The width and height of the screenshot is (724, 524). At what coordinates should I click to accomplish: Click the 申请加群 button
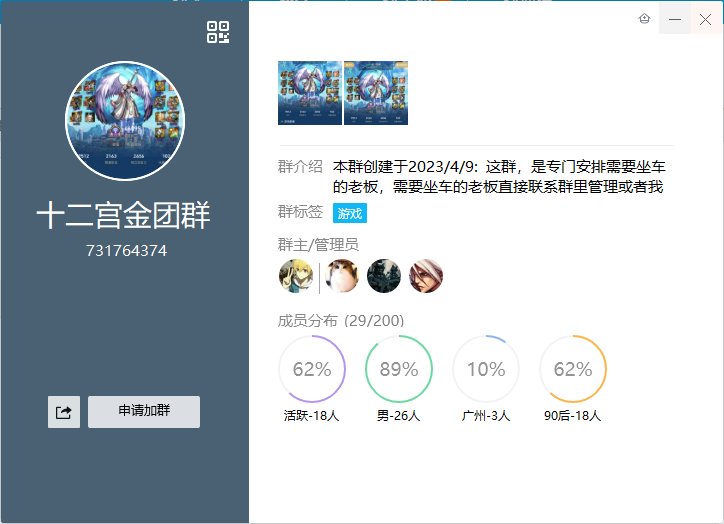point(144,412)
